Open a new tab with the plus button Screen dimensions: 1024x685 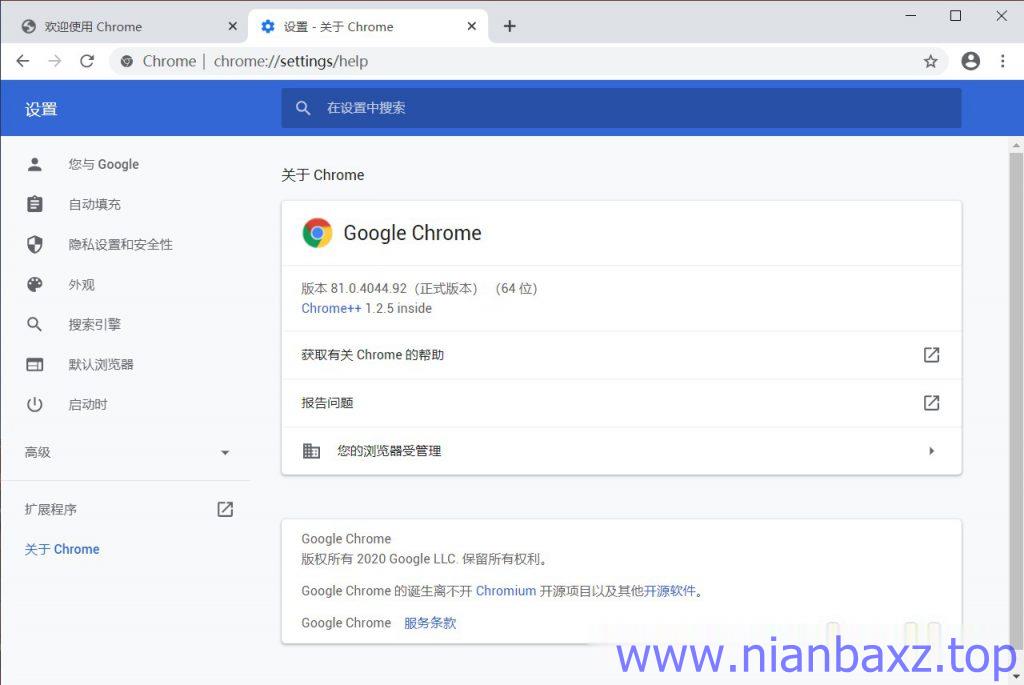click(x=509, y=26)
